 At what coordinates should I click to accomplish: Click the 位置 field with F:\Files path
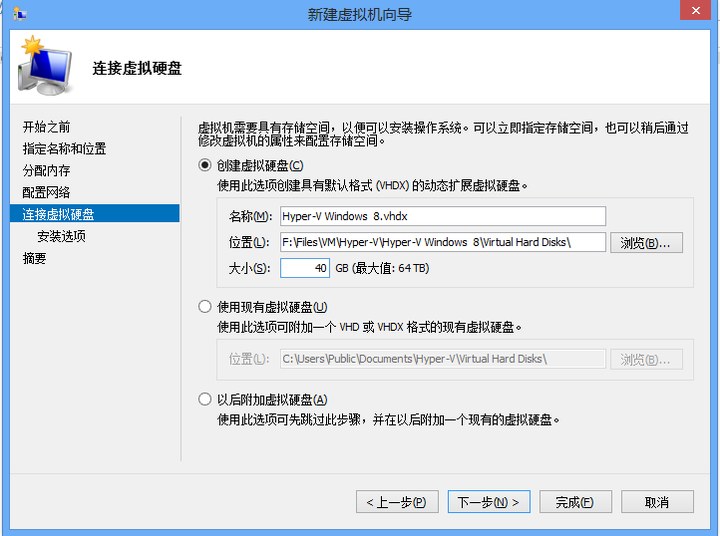click(x=443, y=242)
